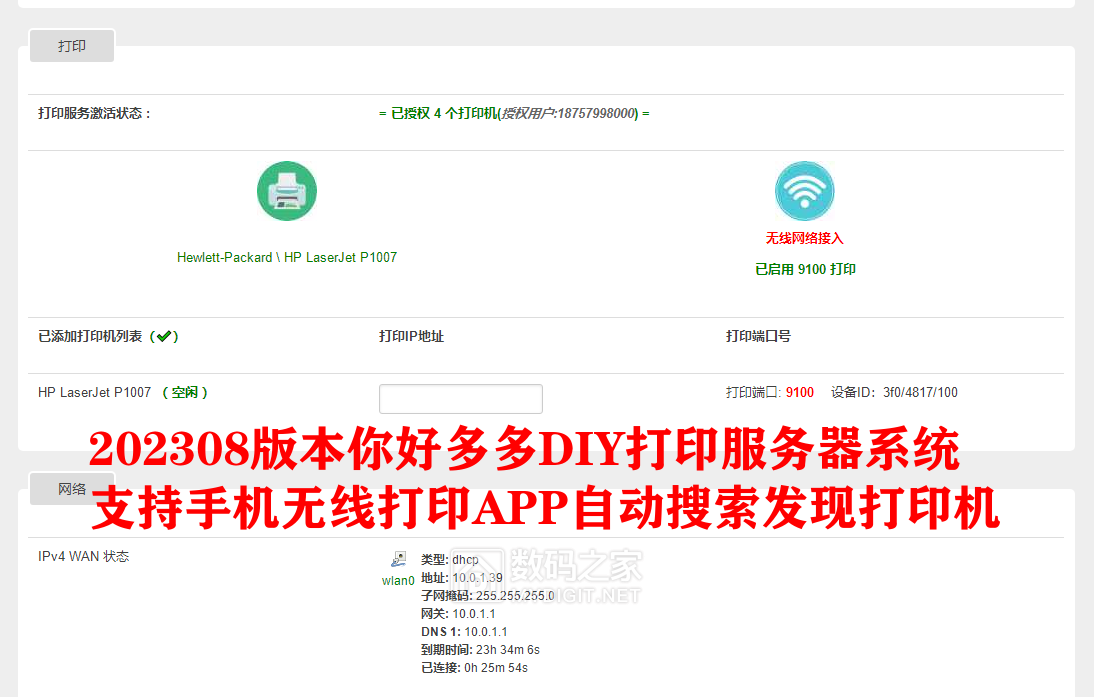Click the 设备ID 3f0/4817/100 value
The height and width of the screenshot is (697, 1094).
pyautogui.click(x=894, y=393)
